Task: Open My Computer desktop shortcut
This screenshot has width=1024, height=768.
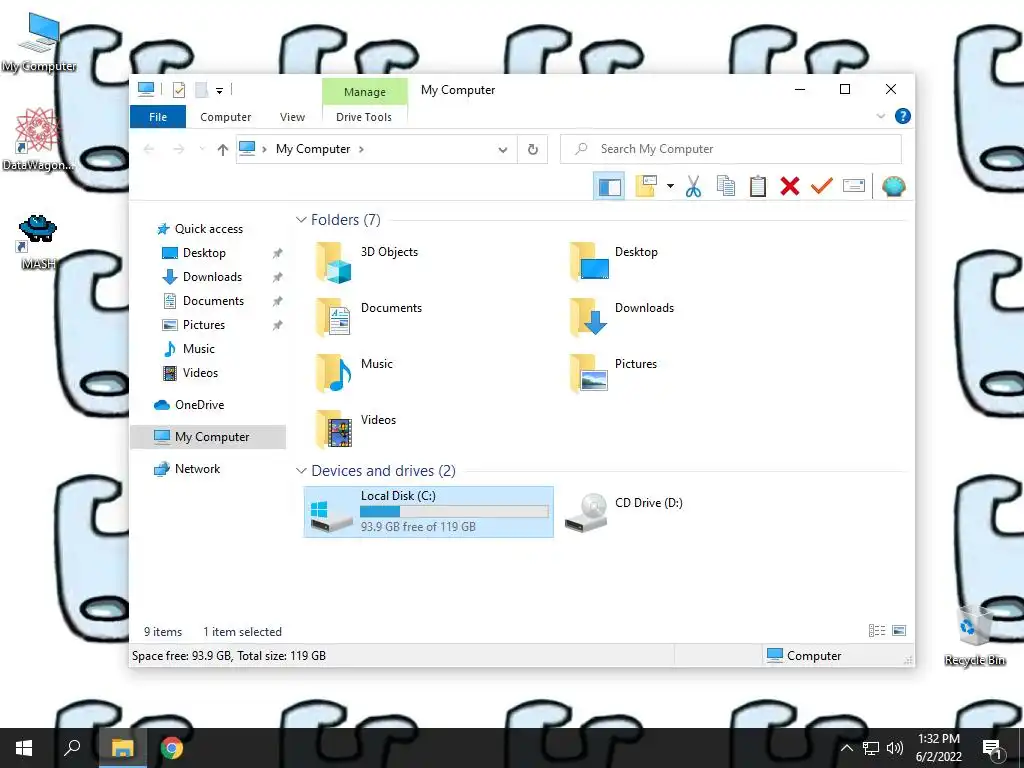Action: tap(39, 42)
